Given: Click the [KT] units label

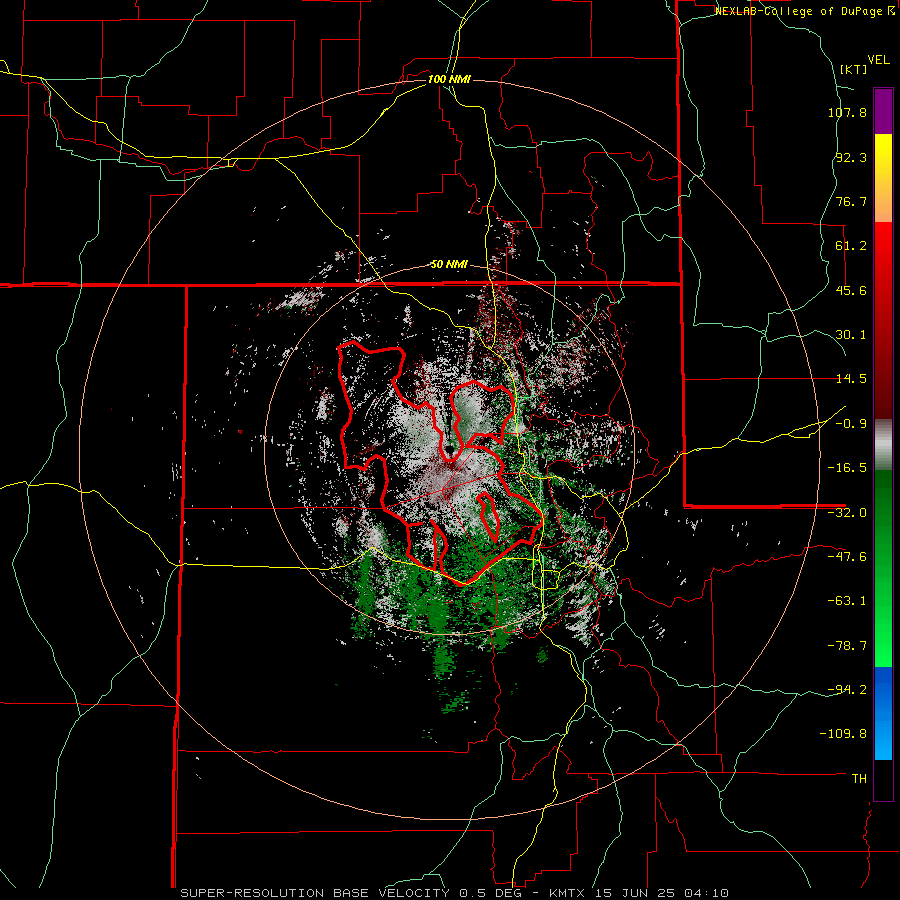Looking at the screenshot, I should [854, 69].
